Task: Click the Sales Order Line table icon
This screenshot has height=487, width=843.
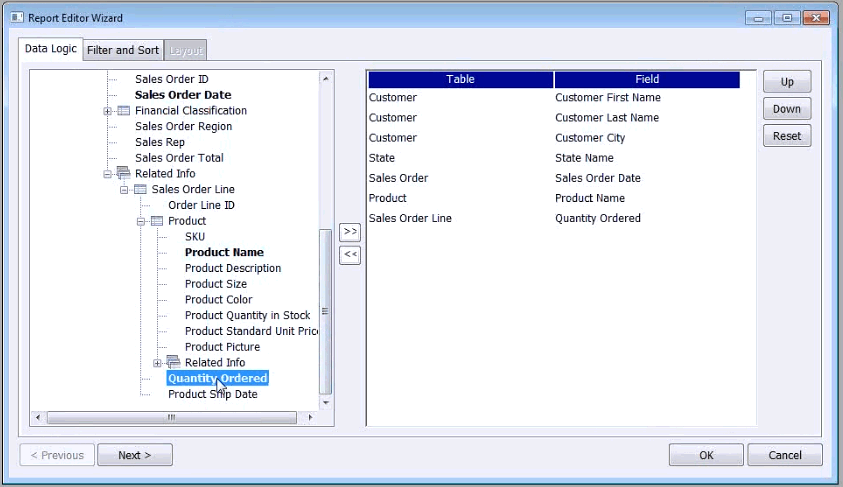Action: point(140,189)
